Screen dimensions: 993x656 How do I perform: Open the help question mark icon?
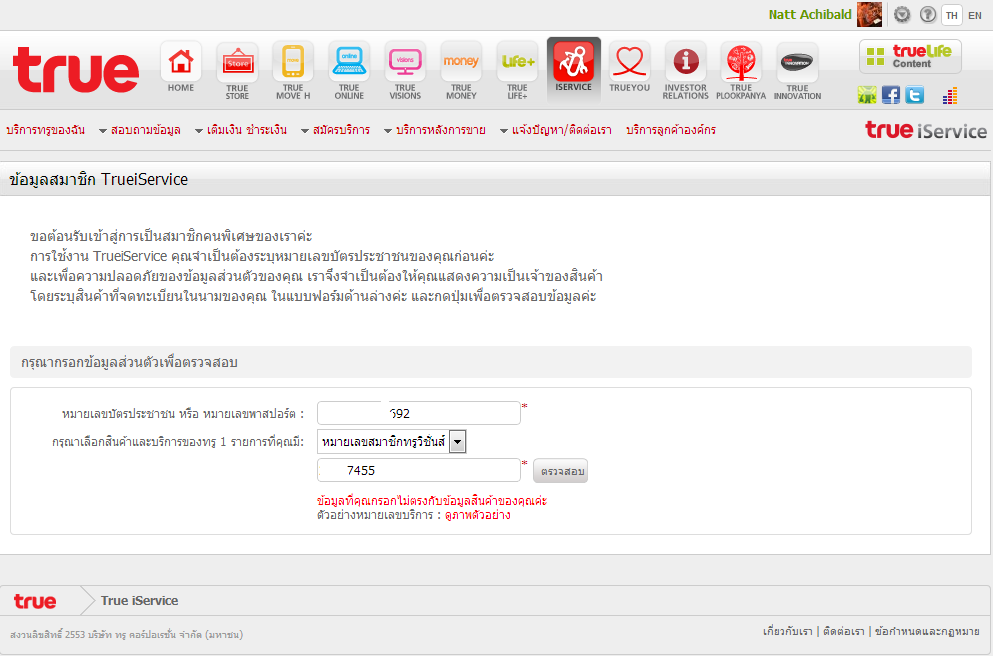click(928, 15)
